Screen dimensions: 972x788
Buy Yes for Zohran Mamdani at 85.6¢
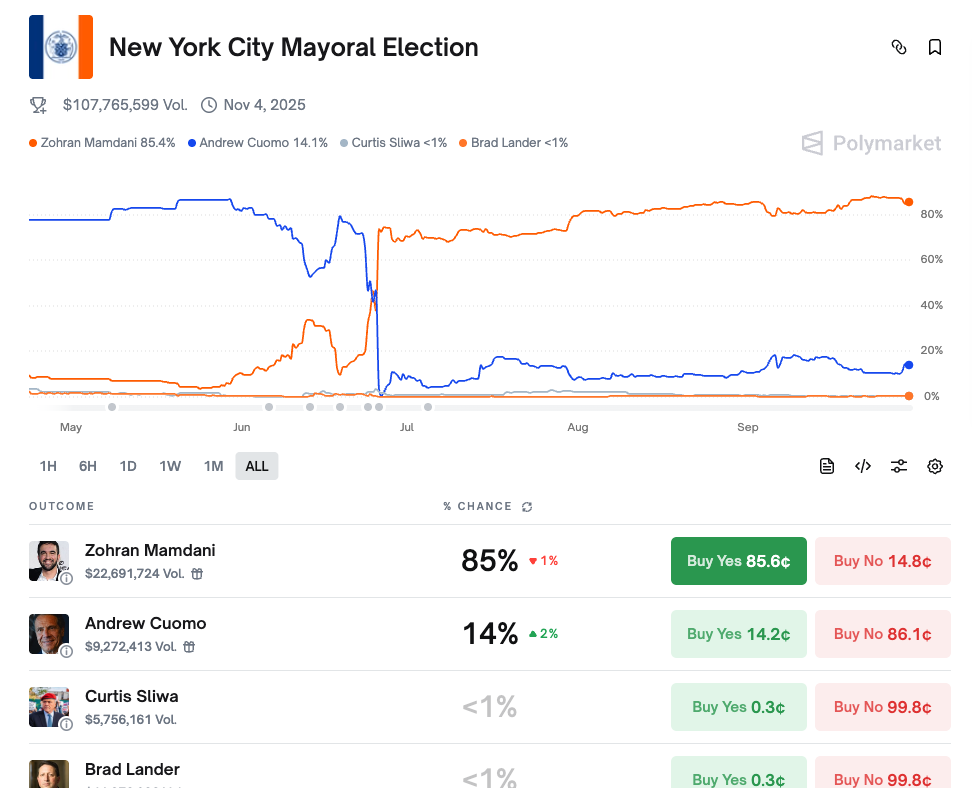(738, 561)
